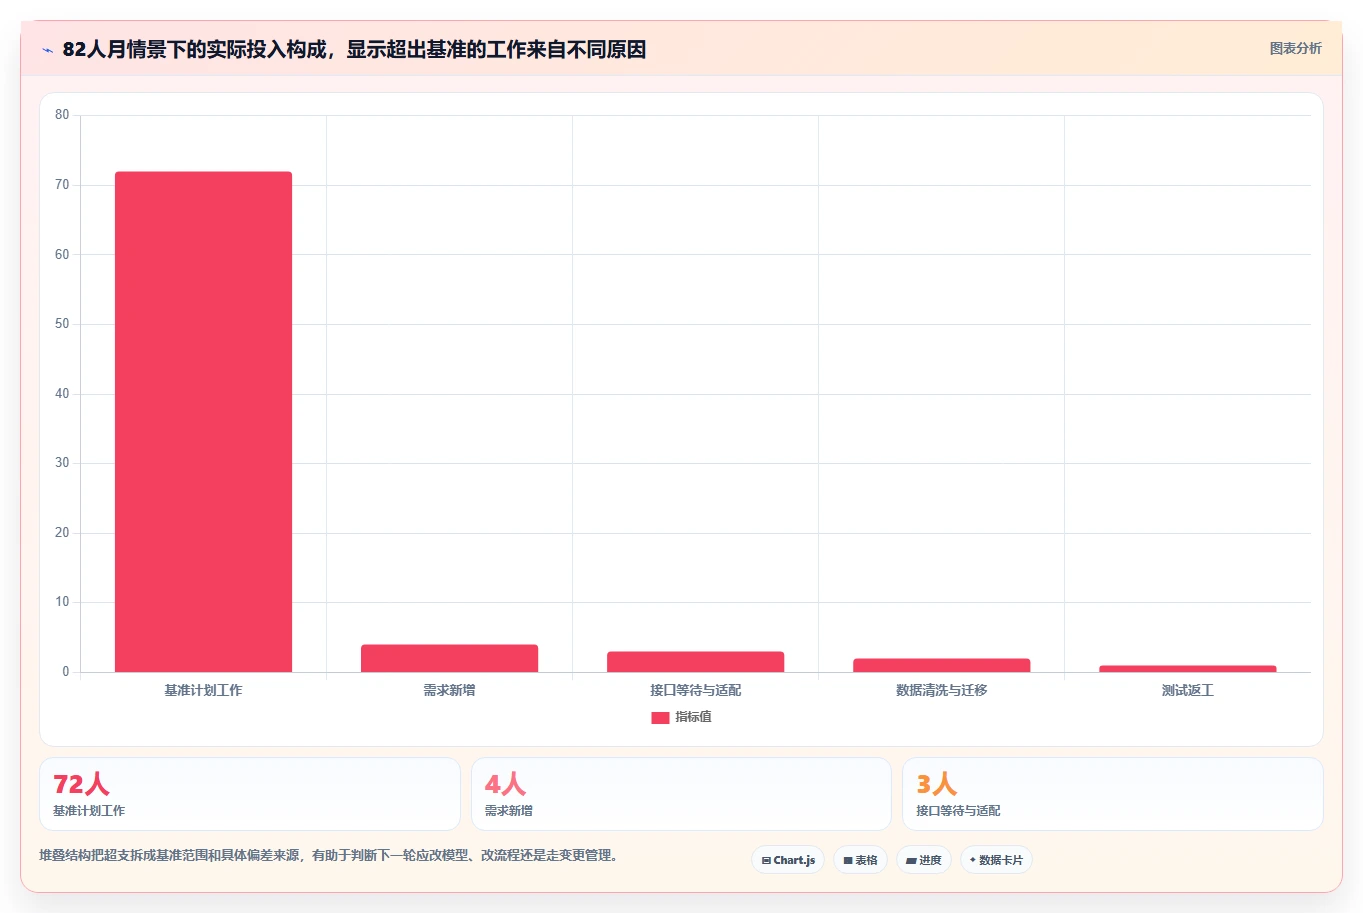
Task: Click the 测试返工 x-axis label
Action: [x=1187, y=690]
